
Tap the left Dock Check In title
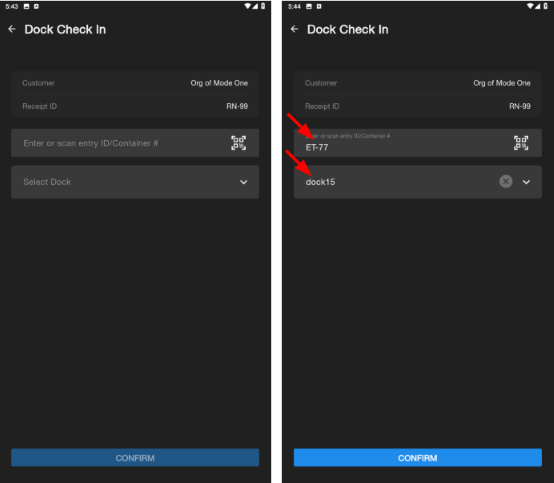(65, 30)
